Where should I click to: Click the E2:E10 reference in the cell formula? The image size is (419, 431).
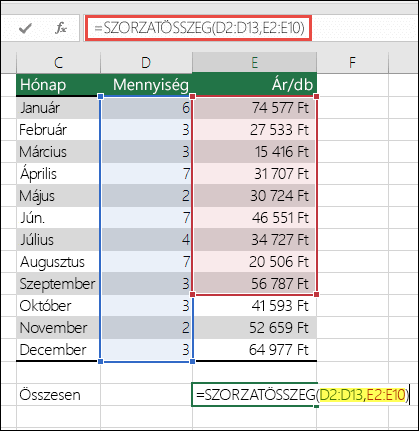pyautogui.click(x=386, y=395)
